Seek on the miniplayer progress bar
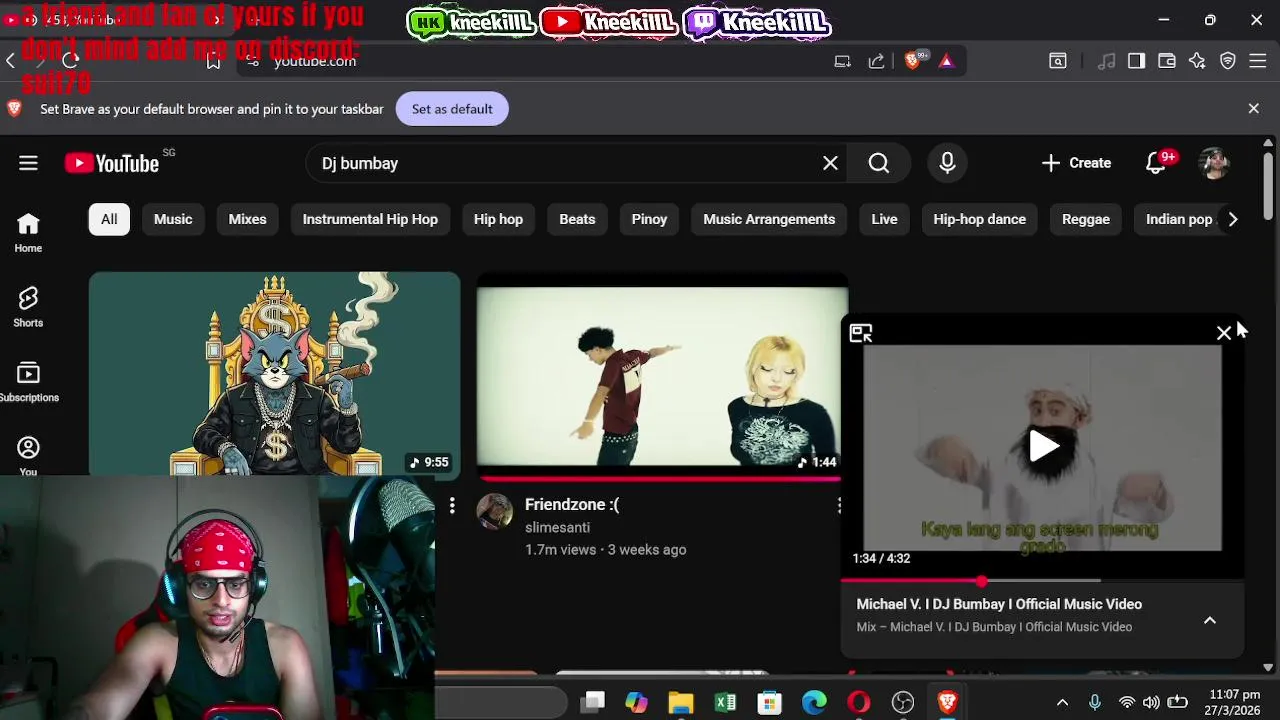This screenshot has width=1280, height=720. coord(1042,580)
